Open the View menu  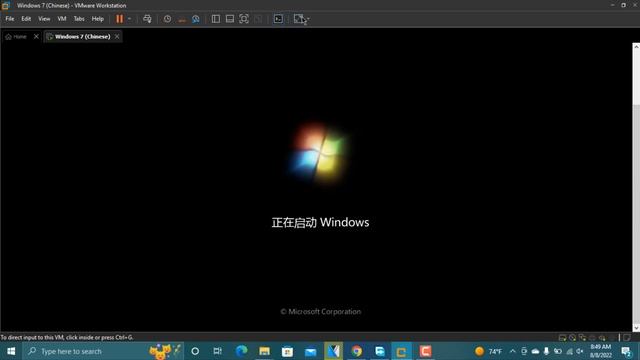coord(44,19)
